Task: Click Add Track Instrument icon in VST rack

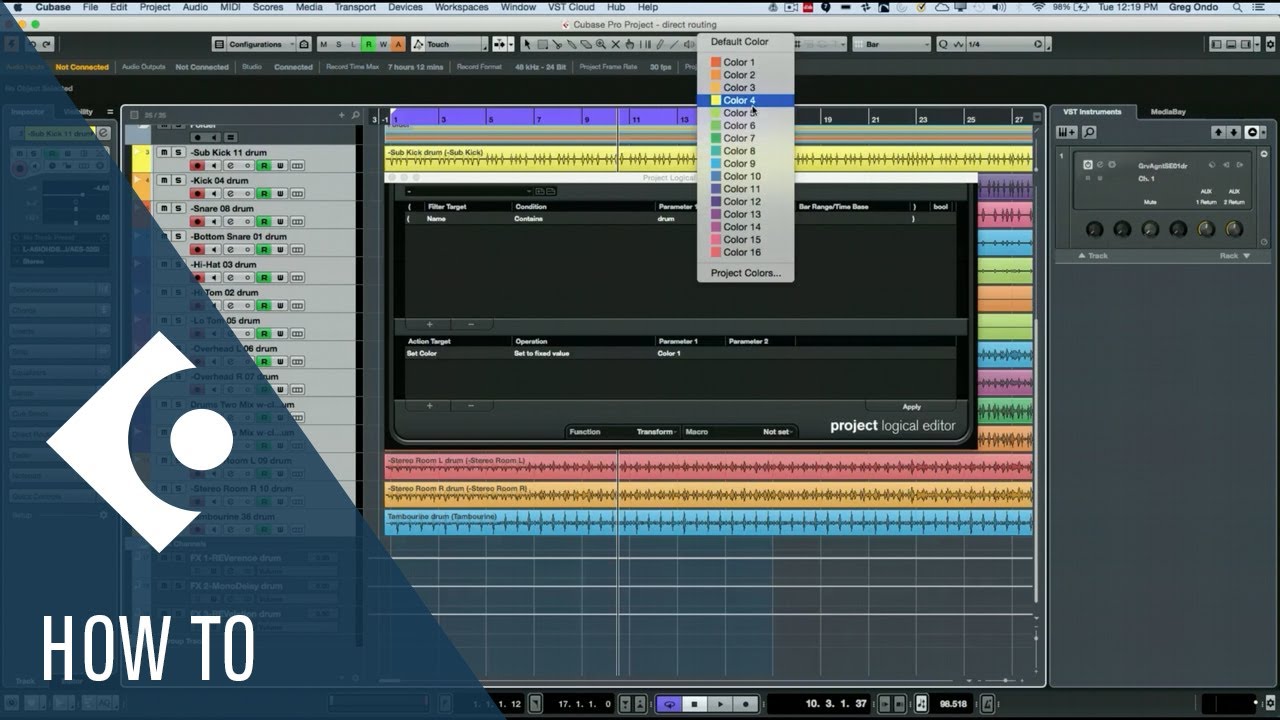Action: [1069, 132]
